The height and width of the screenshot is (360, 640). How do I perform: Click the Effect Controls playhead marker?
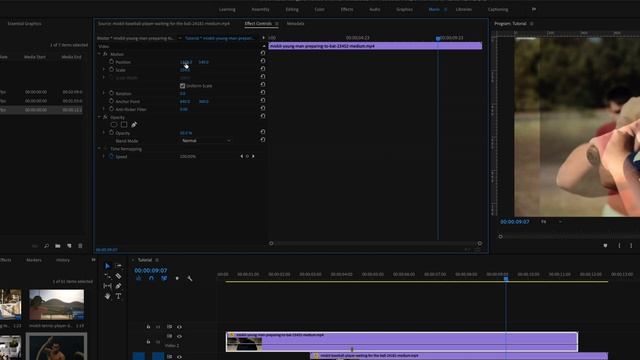click(x=438, y=38)
